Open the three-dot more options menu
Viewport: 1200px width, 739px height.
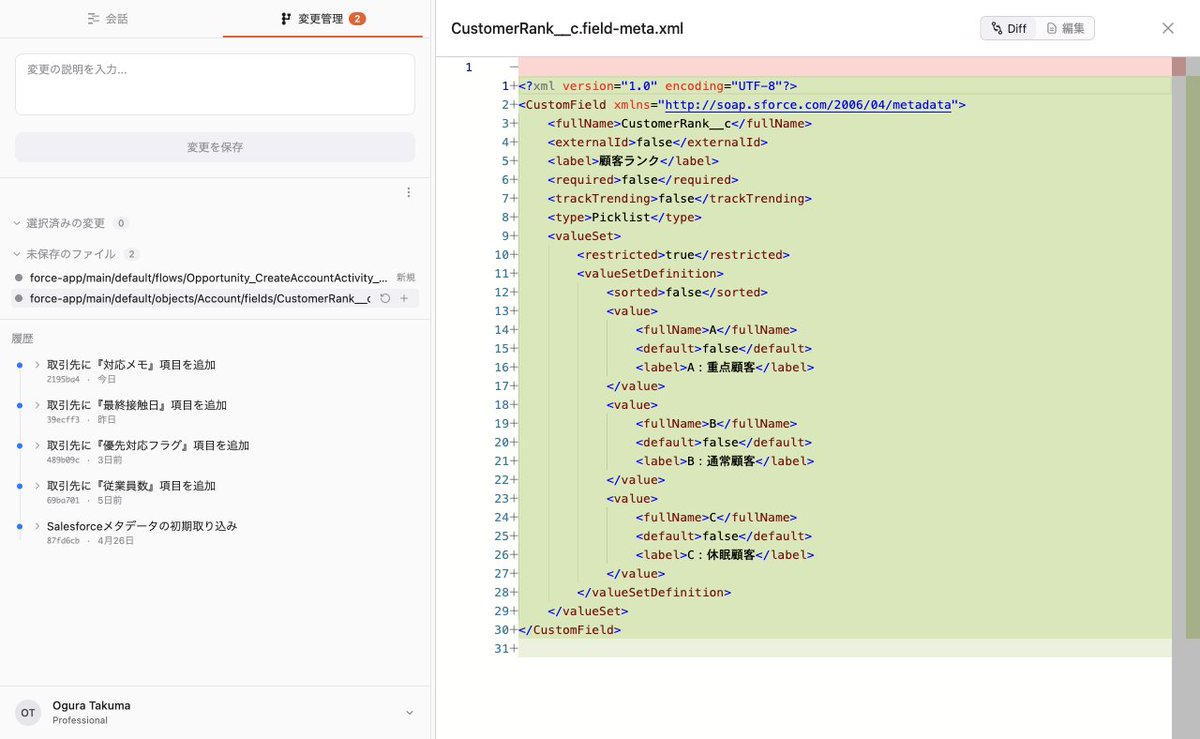(408, 193)
